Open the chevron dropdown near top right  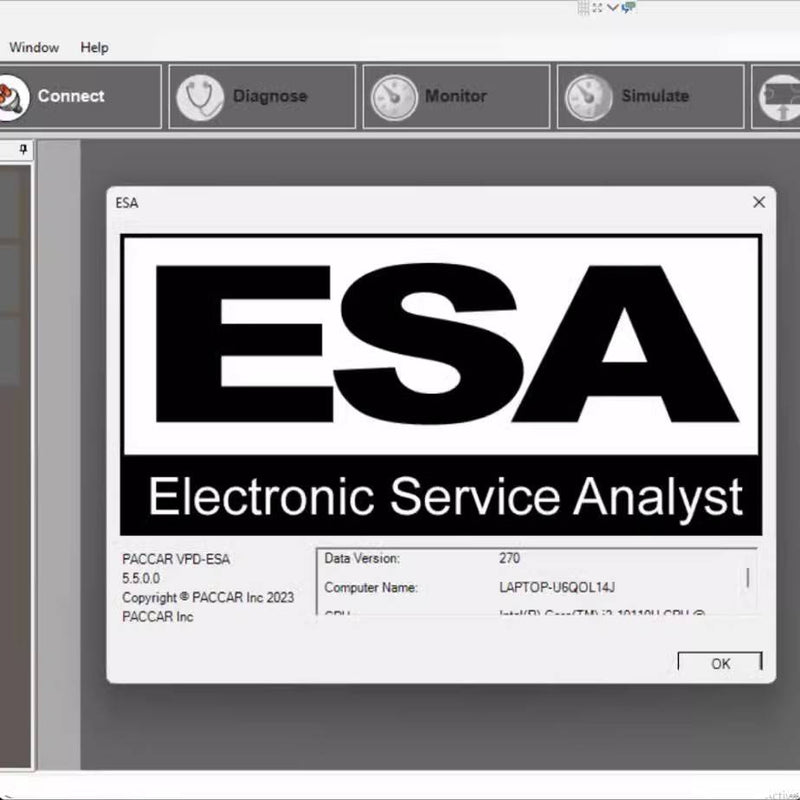611,7
